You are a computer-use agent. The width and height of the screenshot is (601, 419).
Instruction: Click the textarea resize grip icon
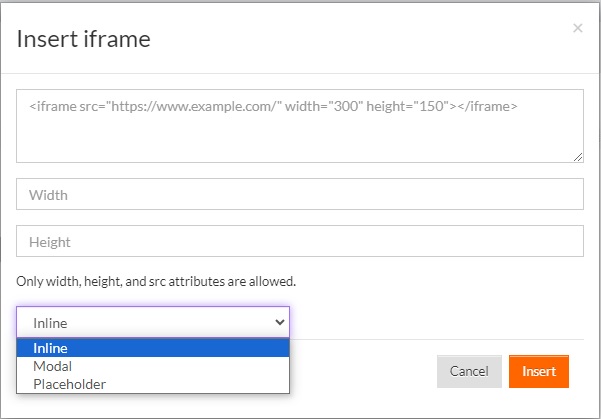click(578, 157)
